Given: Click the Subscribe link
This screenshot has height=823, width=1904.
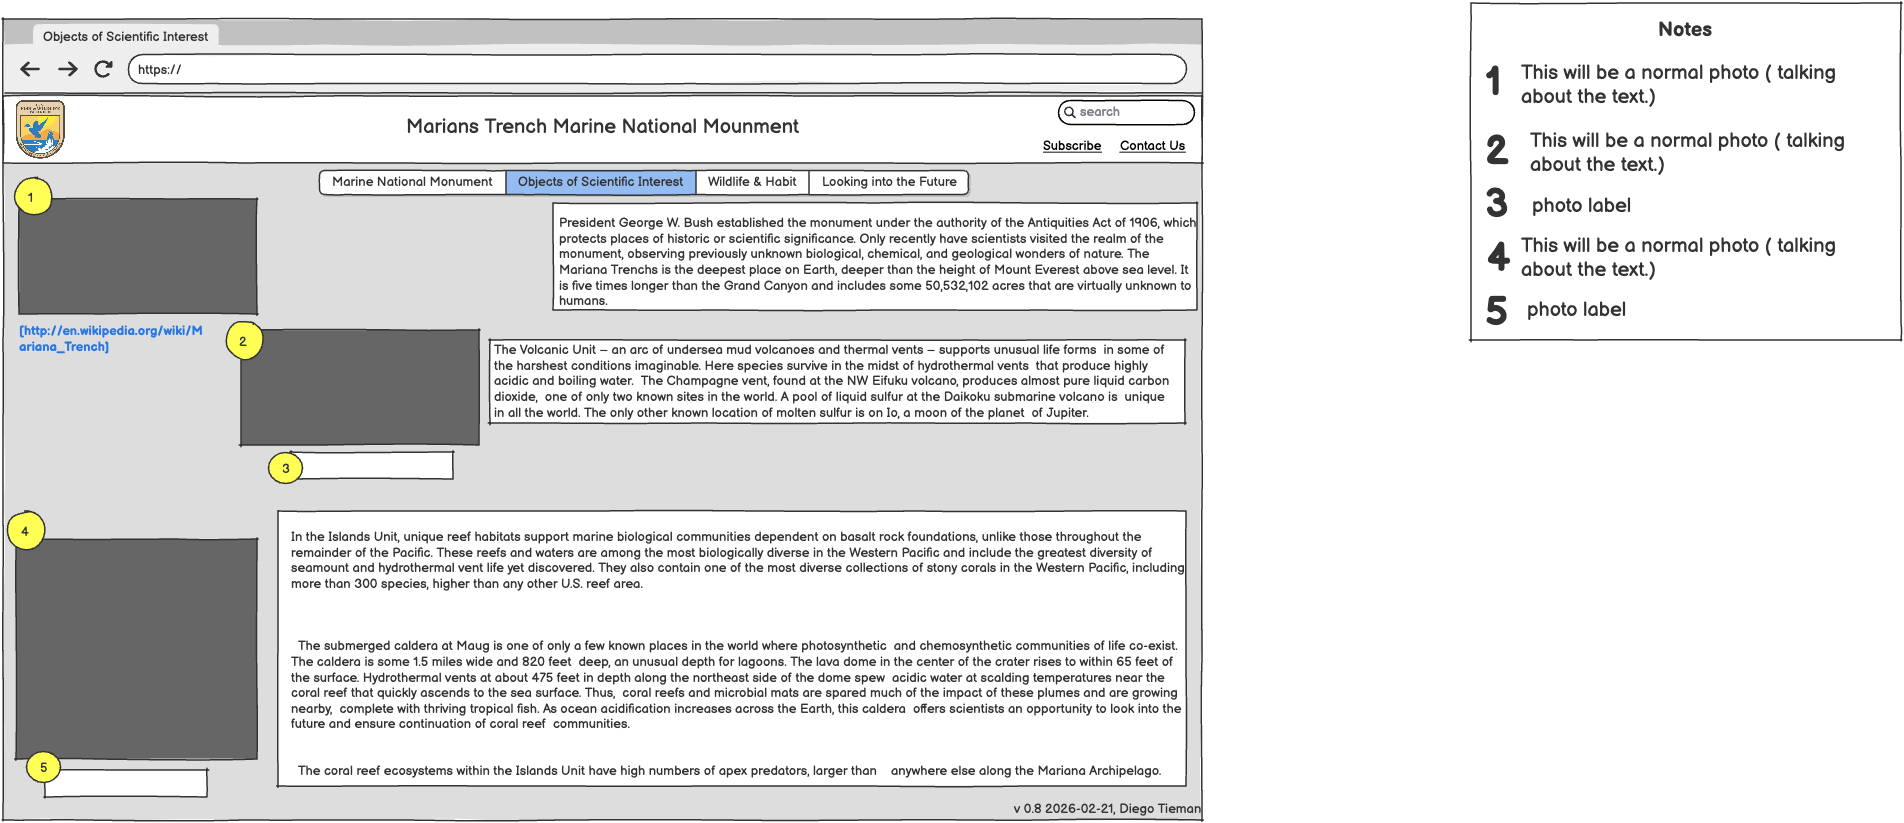Looking at the screenshot, I should point(1072,146).
